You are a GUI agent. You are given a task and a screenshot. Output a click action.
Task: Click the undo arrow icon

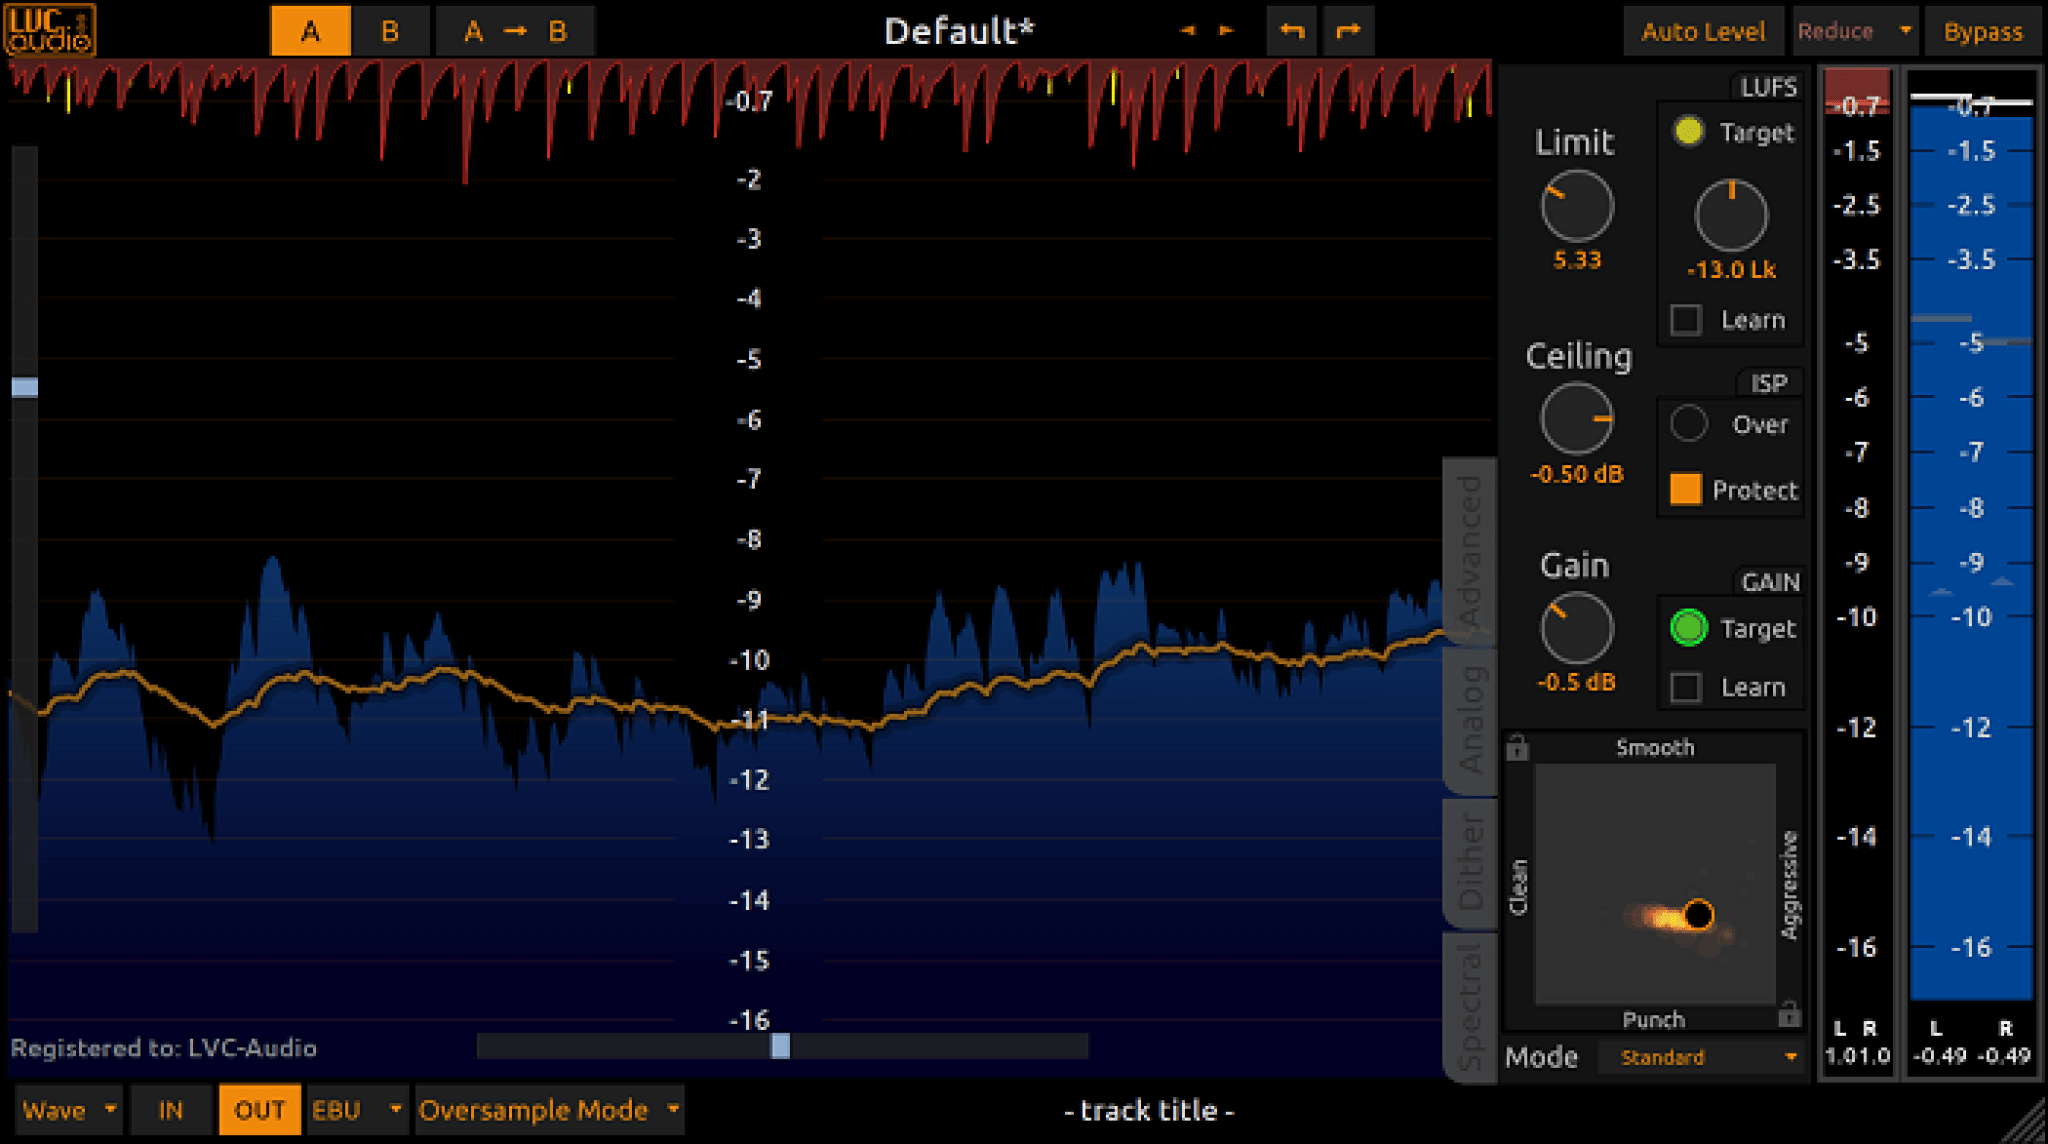click(1292, 31)
